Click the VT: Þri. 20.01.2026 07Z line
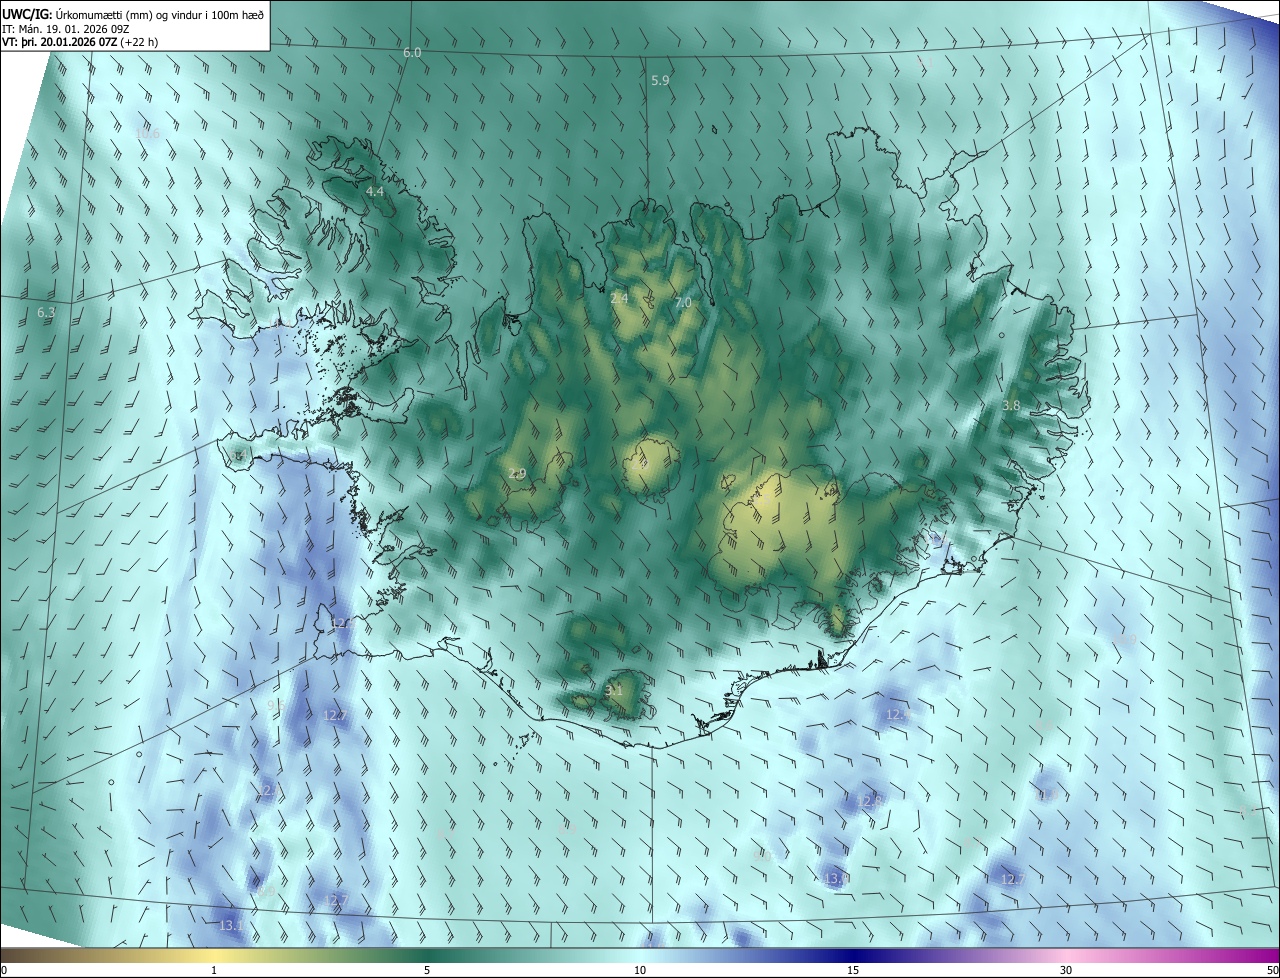Screen dimensions: 1280x978 click(x=80, y=42)
